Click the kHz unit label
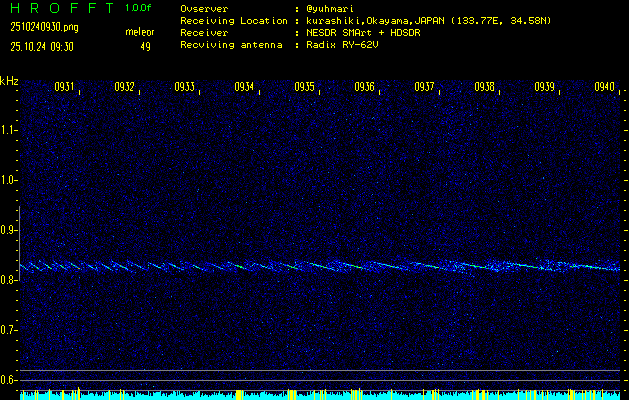The image size is (629, 400). (9, 80)
